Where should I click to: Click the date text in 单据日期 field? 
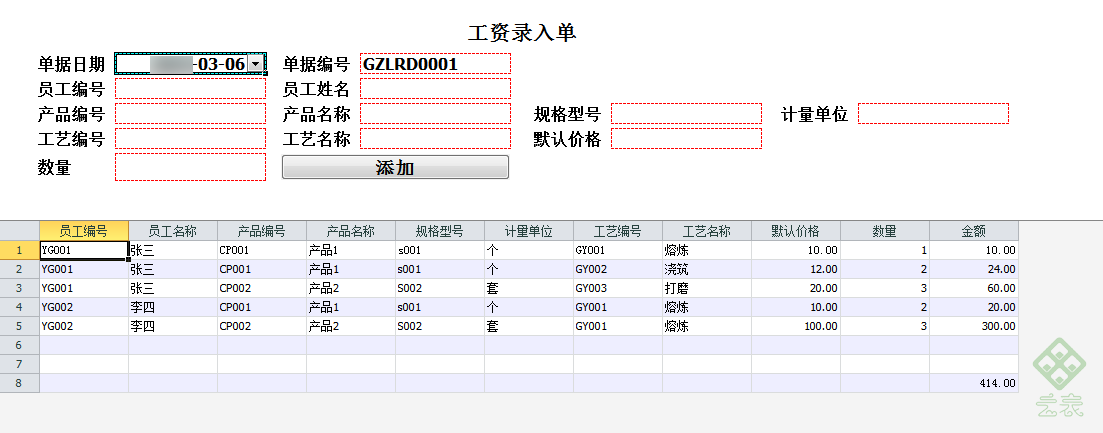point(219,65)
